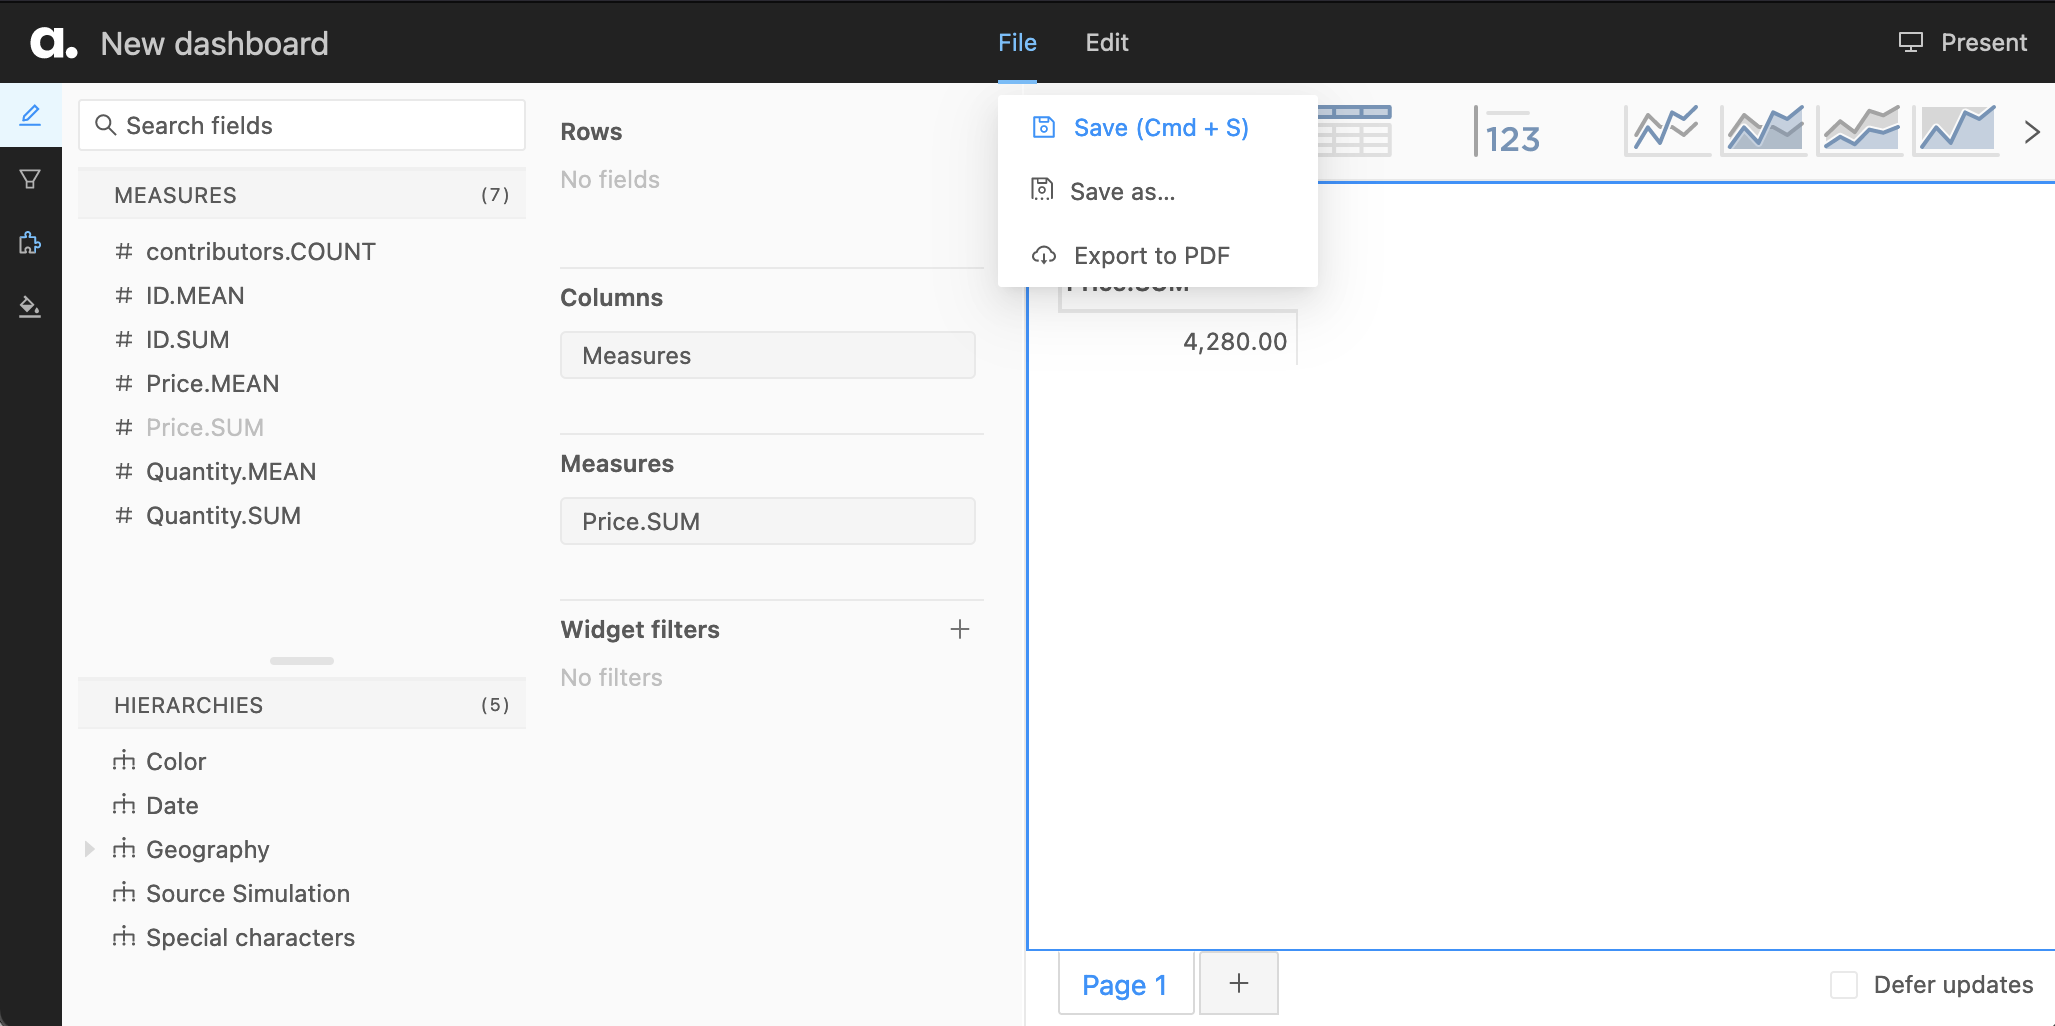Select the Edit pencil tool in sidebar

point(30,115)
